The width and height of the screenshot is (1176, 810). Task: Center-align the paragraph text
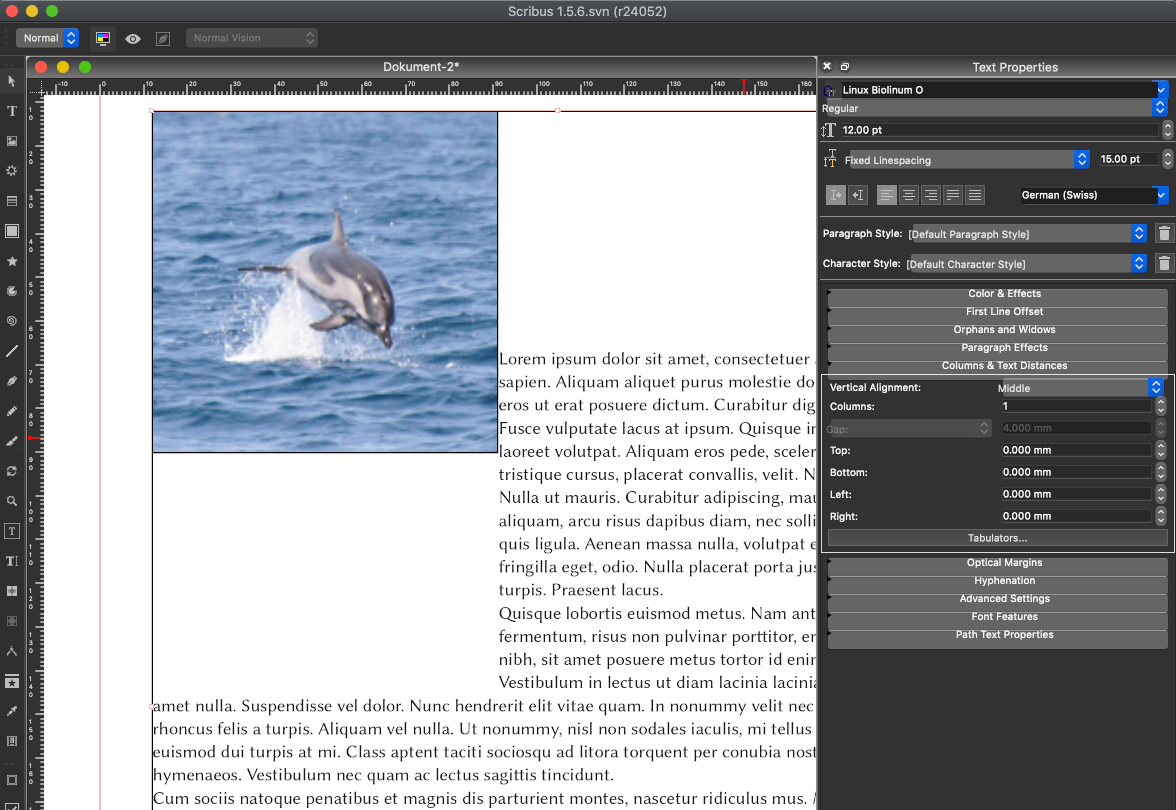909,195
